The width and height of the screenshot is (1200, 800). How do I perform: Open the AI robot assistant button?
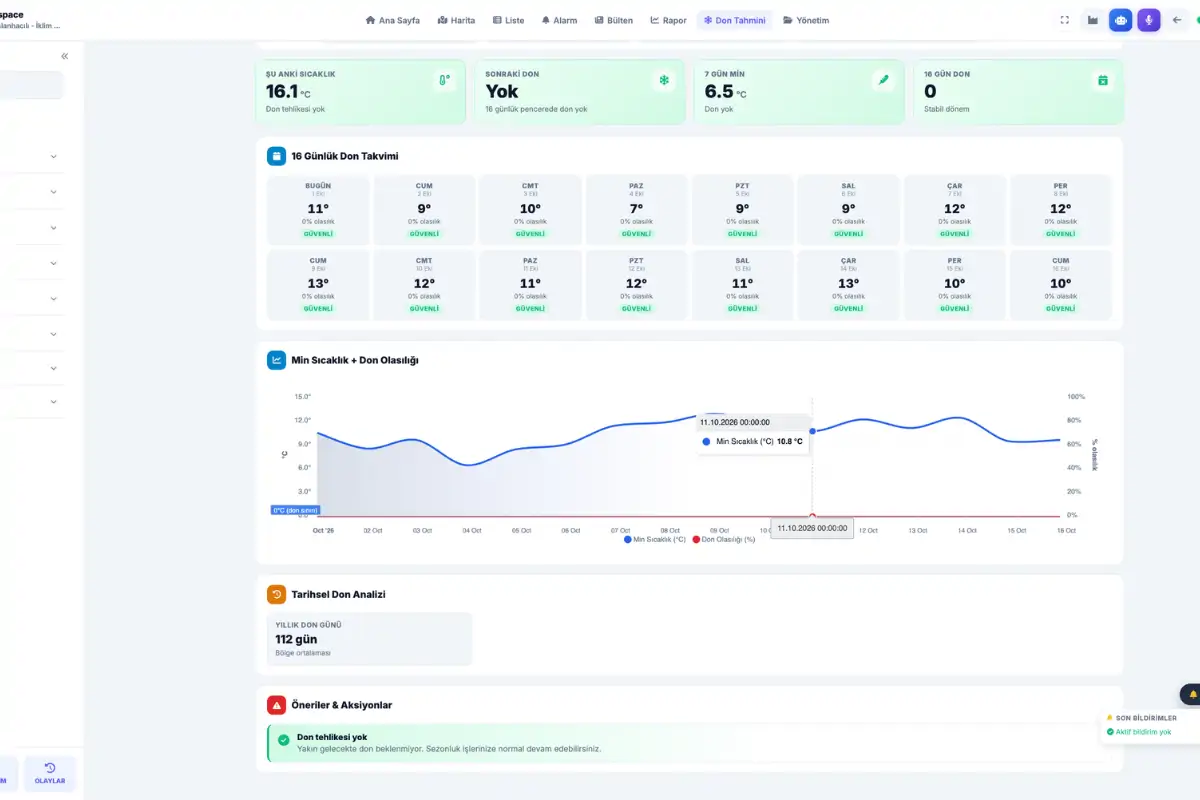click(x=1121, y=20)
